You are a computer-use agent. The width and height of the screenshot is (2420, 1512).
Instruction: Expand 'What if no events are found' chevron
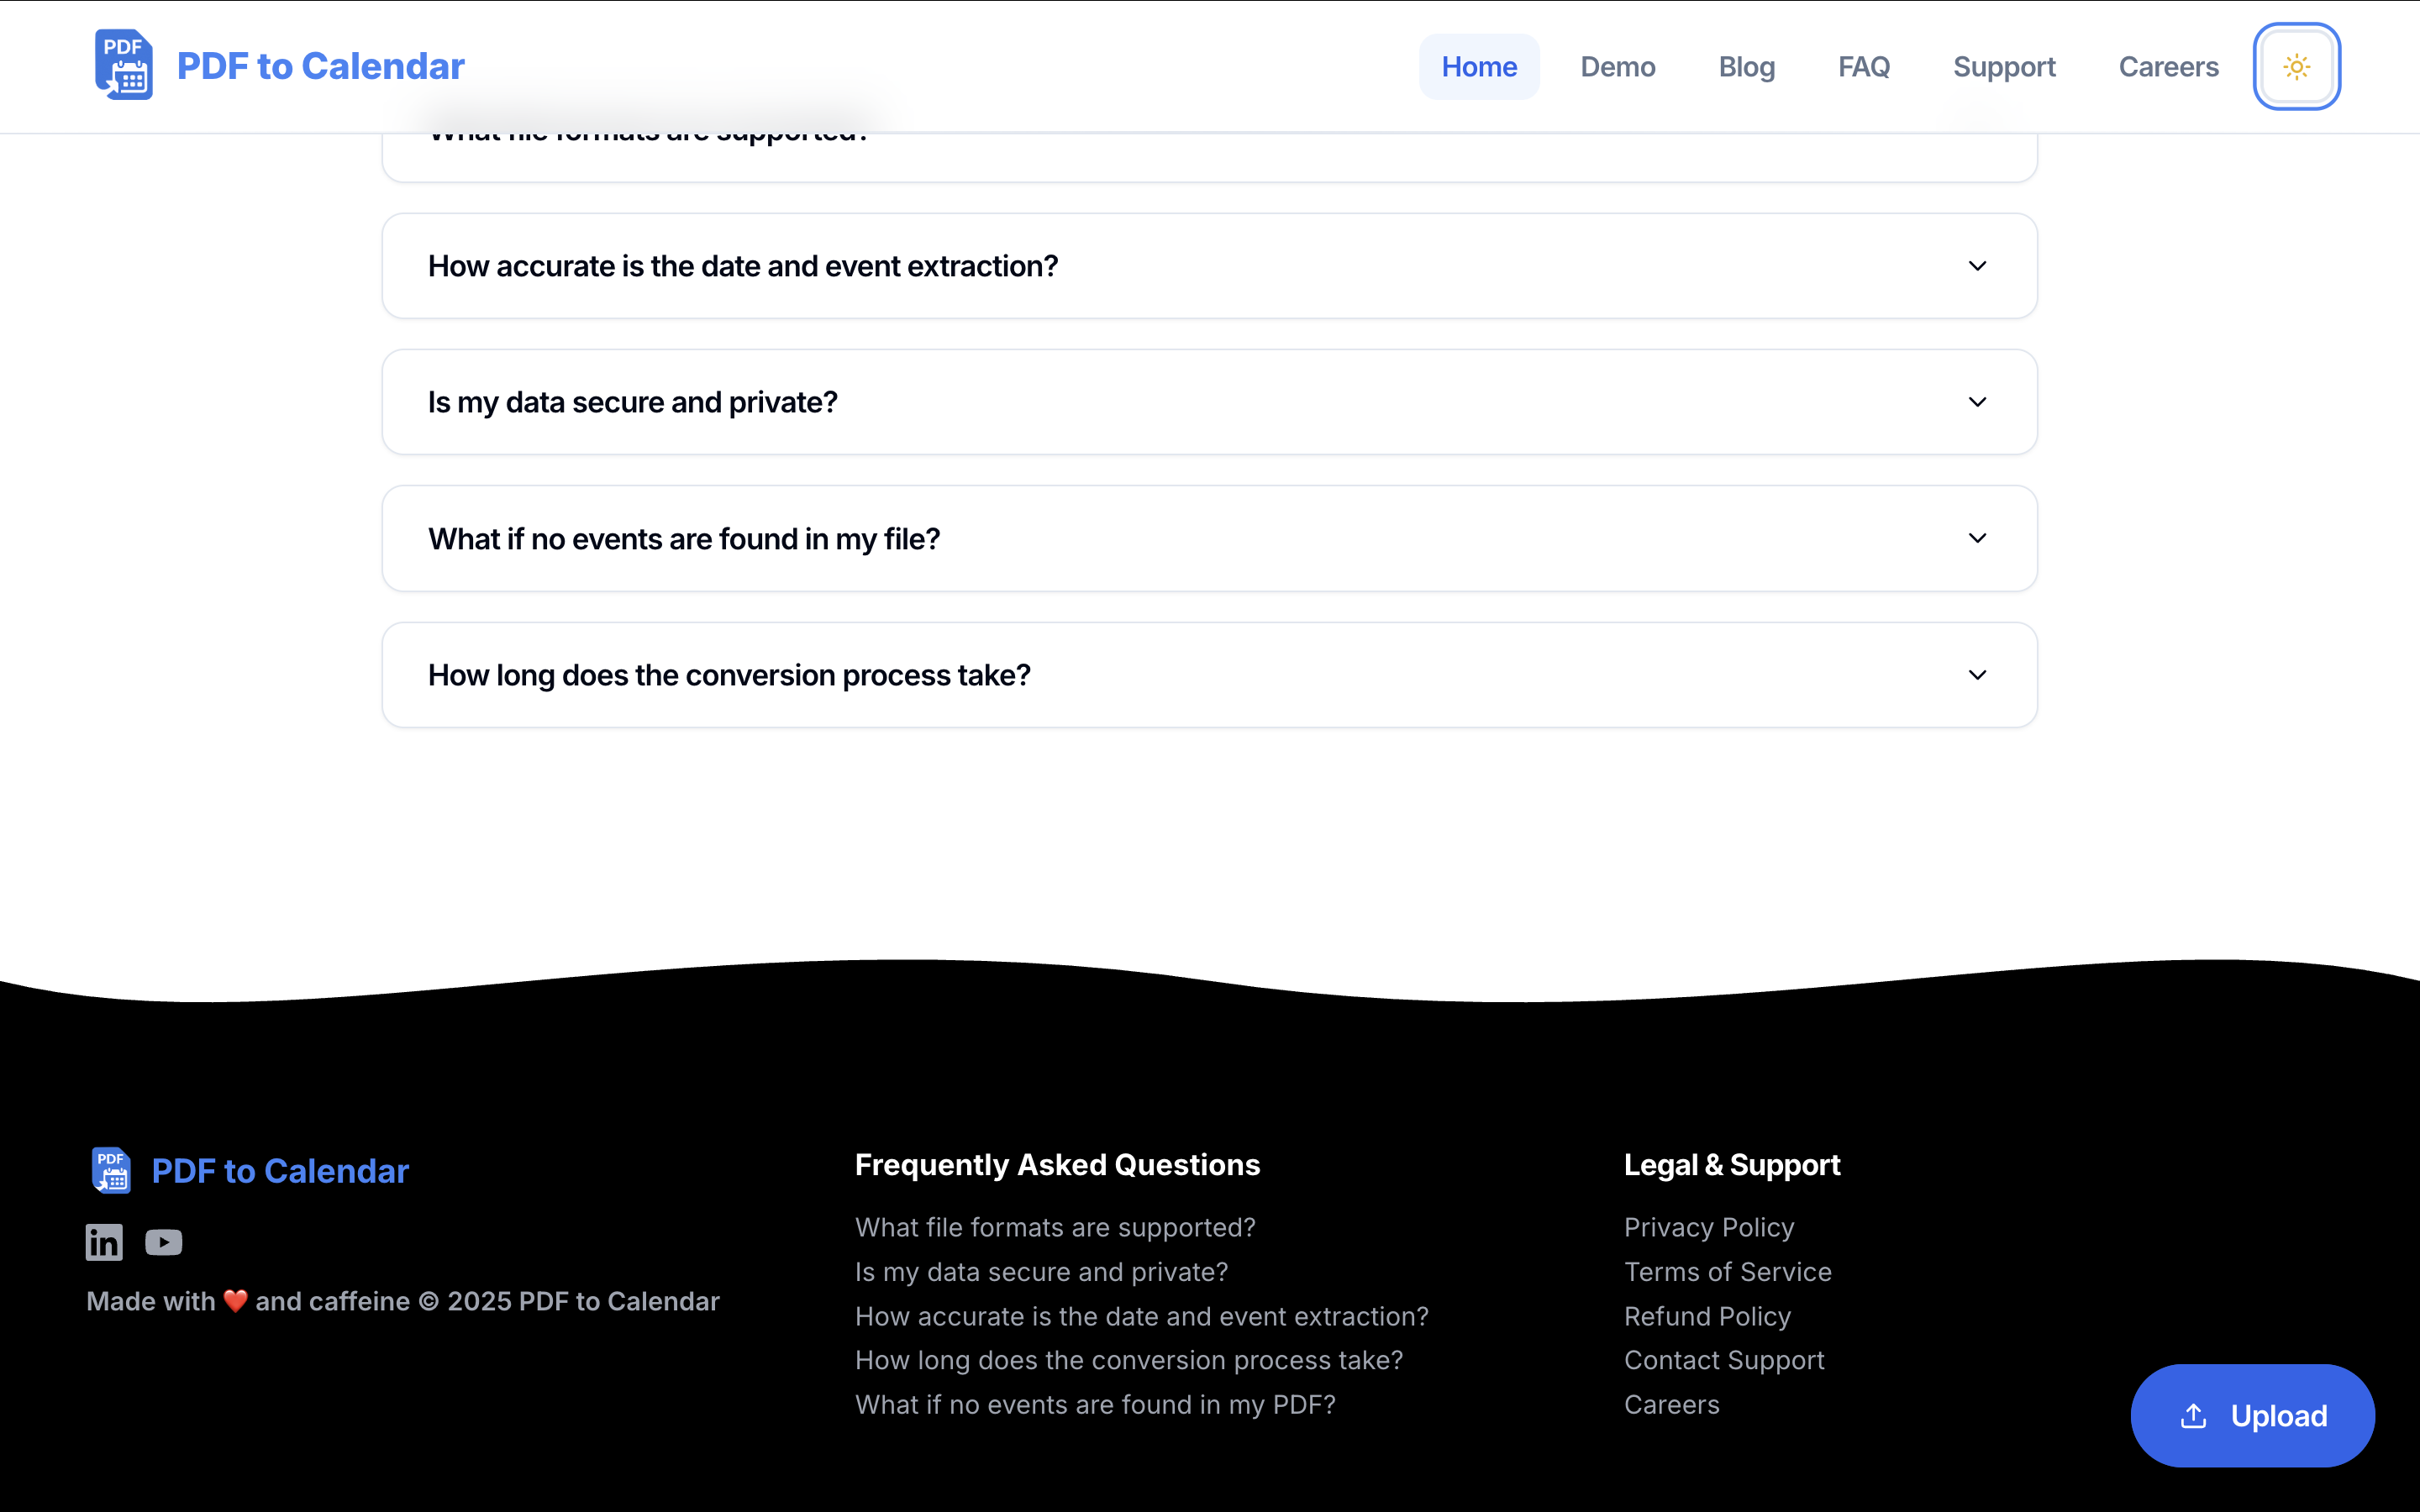coord(1977,538)
